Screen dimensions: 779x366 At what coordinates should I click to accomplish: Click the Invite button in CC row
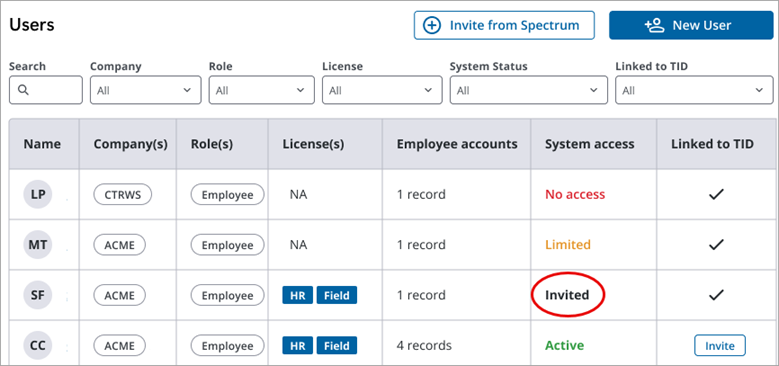719,346
